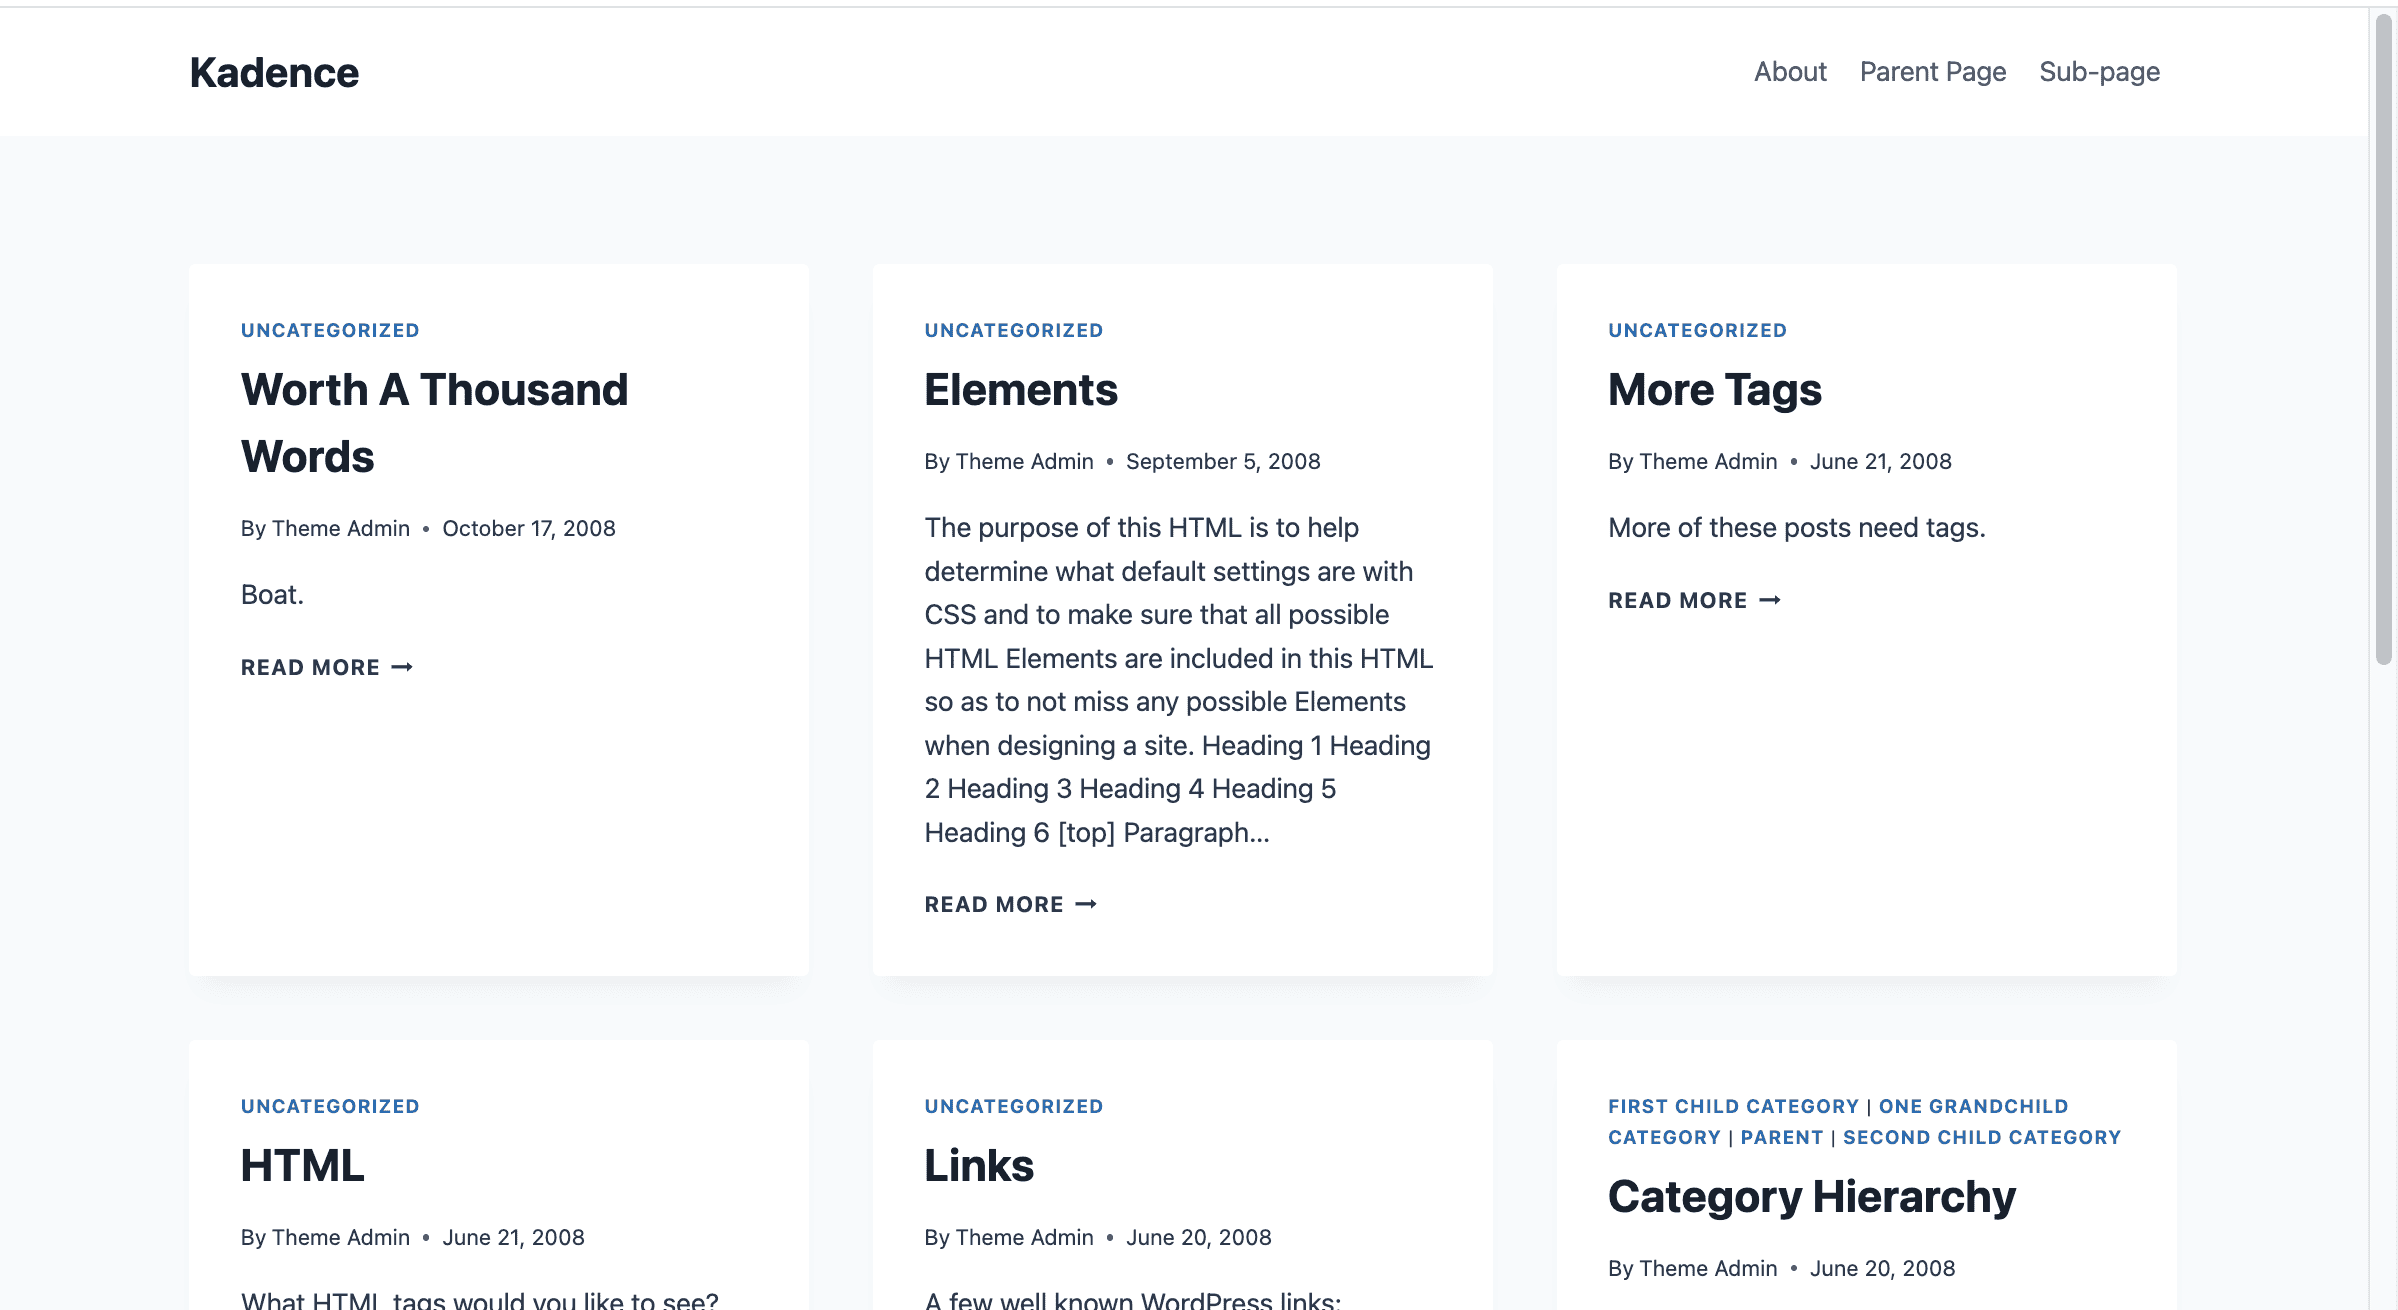Open the More Tags post title
Screen dimensions: 2398x1310
click(x=1714, y=389)
